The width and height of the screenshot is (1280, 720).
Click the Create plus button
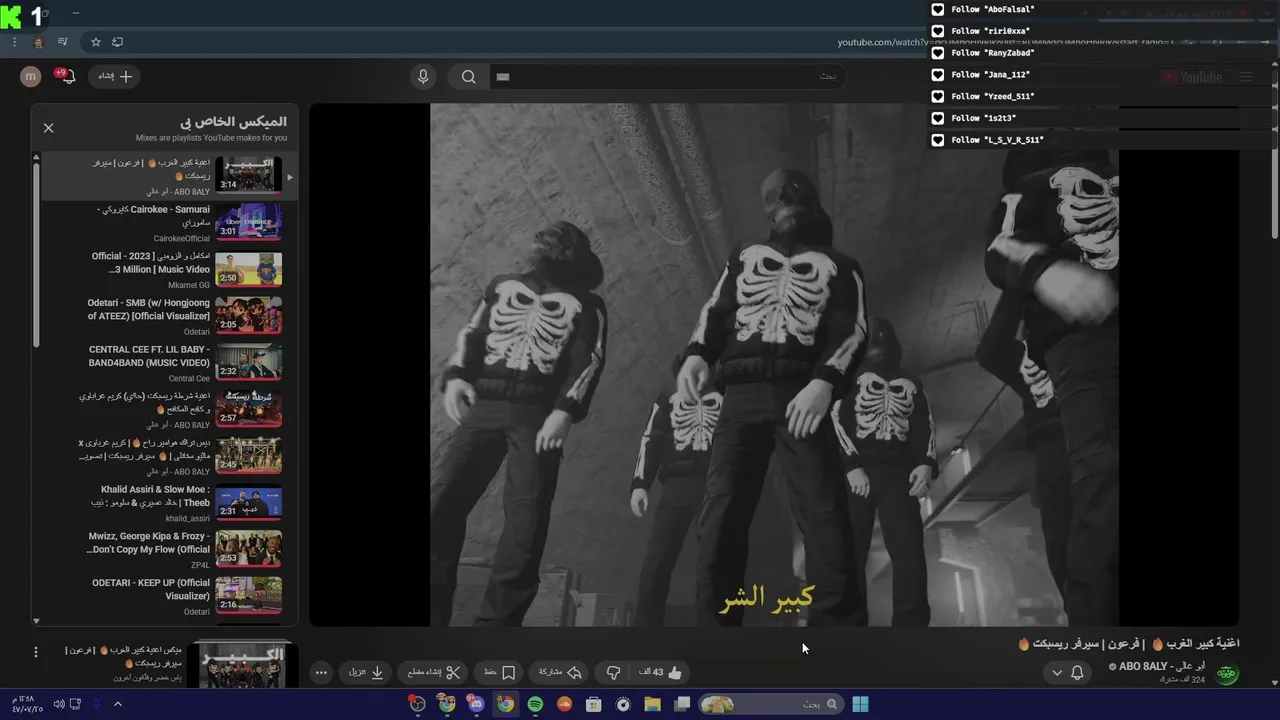click(x=115, y=76)
